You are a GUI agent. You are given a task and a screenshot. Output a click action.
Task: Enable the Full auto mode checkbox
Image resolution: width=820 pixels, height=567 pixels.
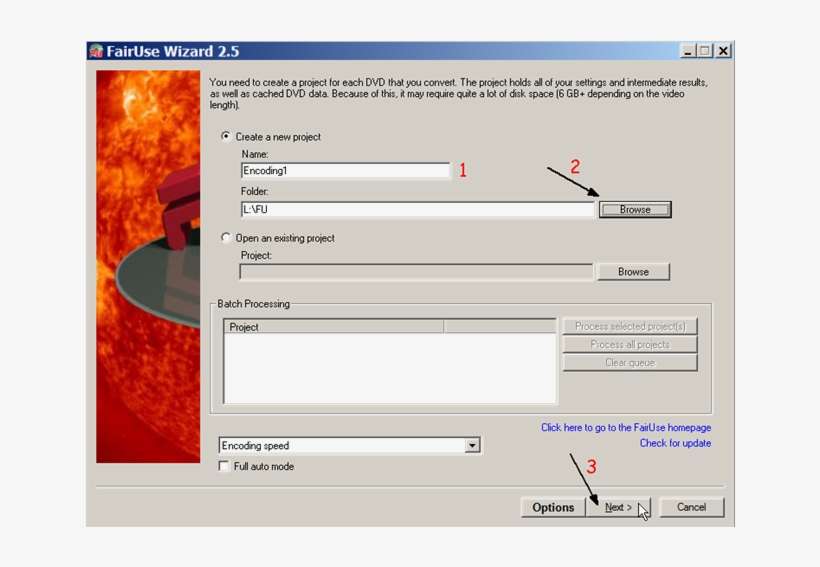[224, 466]
